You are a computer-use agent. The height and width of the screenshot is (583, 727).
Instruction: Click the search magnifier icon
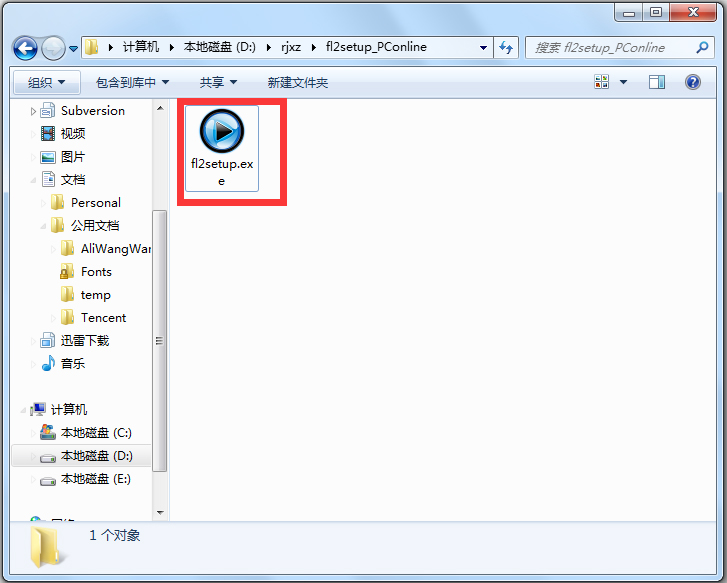tap(702, 47)
